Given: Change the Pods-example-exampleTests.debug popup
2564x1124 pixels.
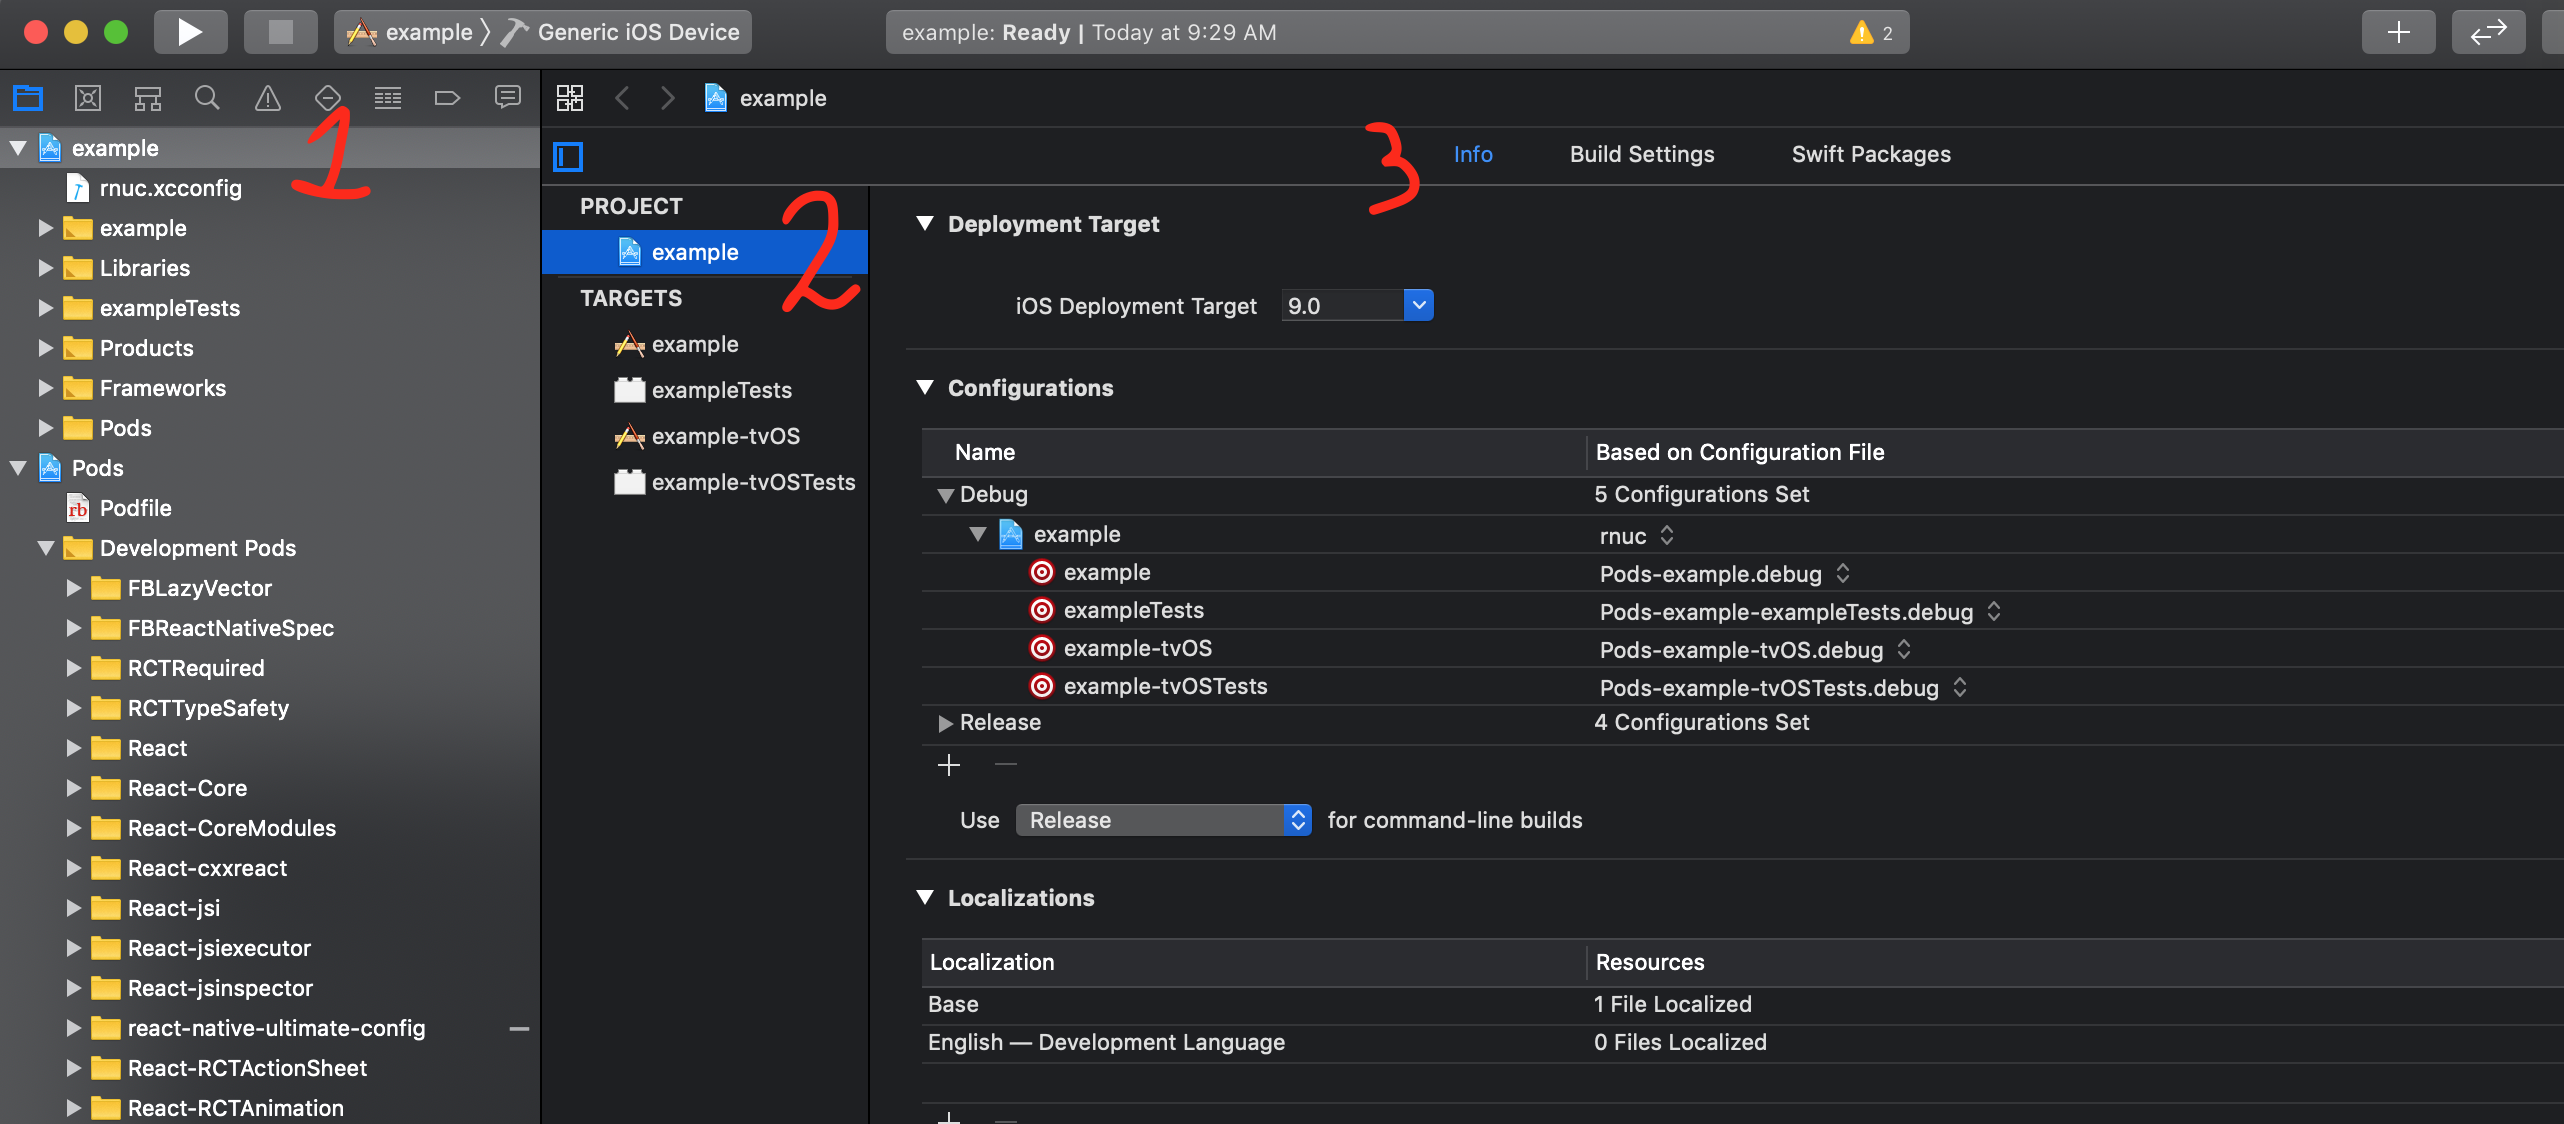Looking at the screenshot, I should pos(1800,612).
